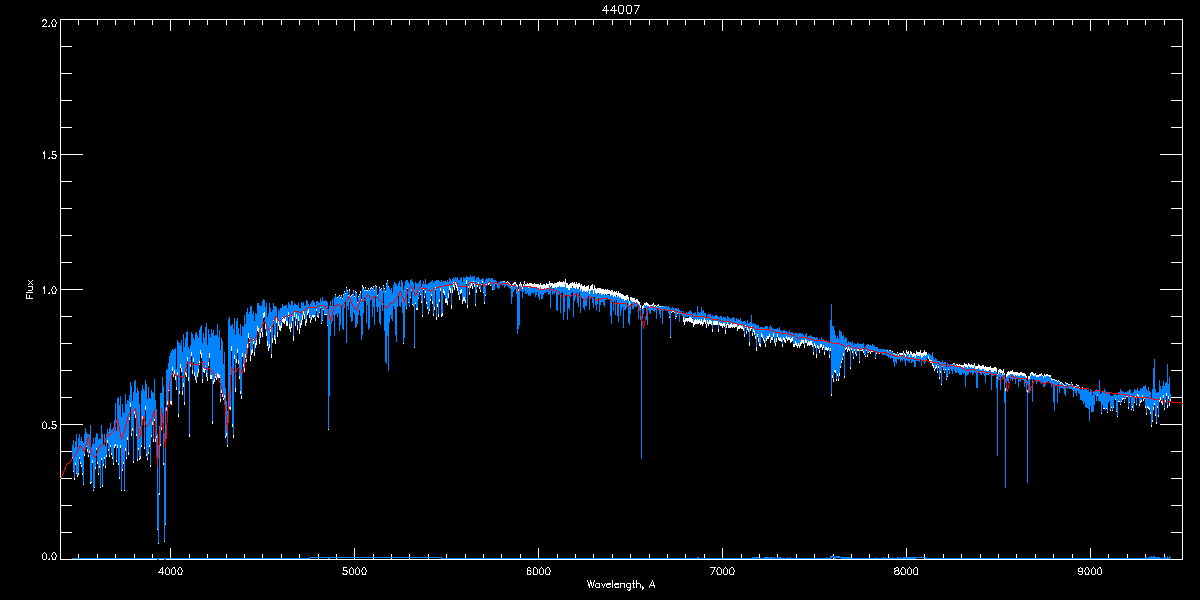Image resolution: width=1200 pixels, height=600 pixels.
Task: Click the 9000 x-axis tick label
Action: click(x=1090, y=572)
